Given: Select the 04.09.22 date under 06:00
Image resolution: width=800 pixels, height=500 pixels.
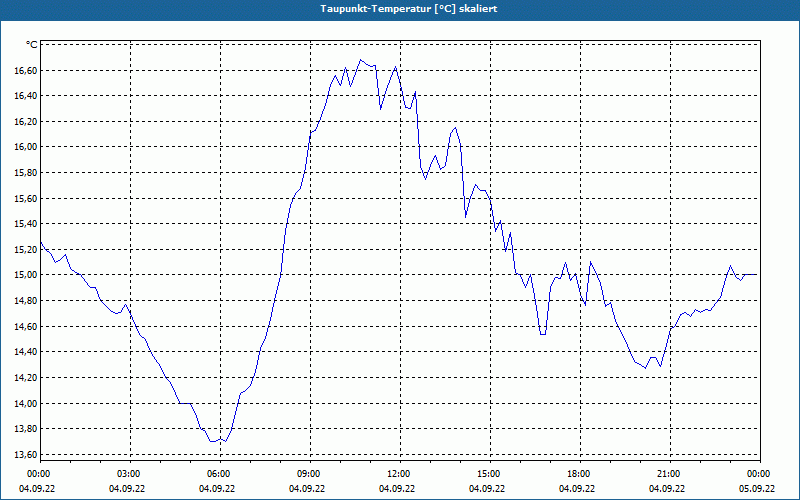Looking at the screenshot, I should pos(217,489).
